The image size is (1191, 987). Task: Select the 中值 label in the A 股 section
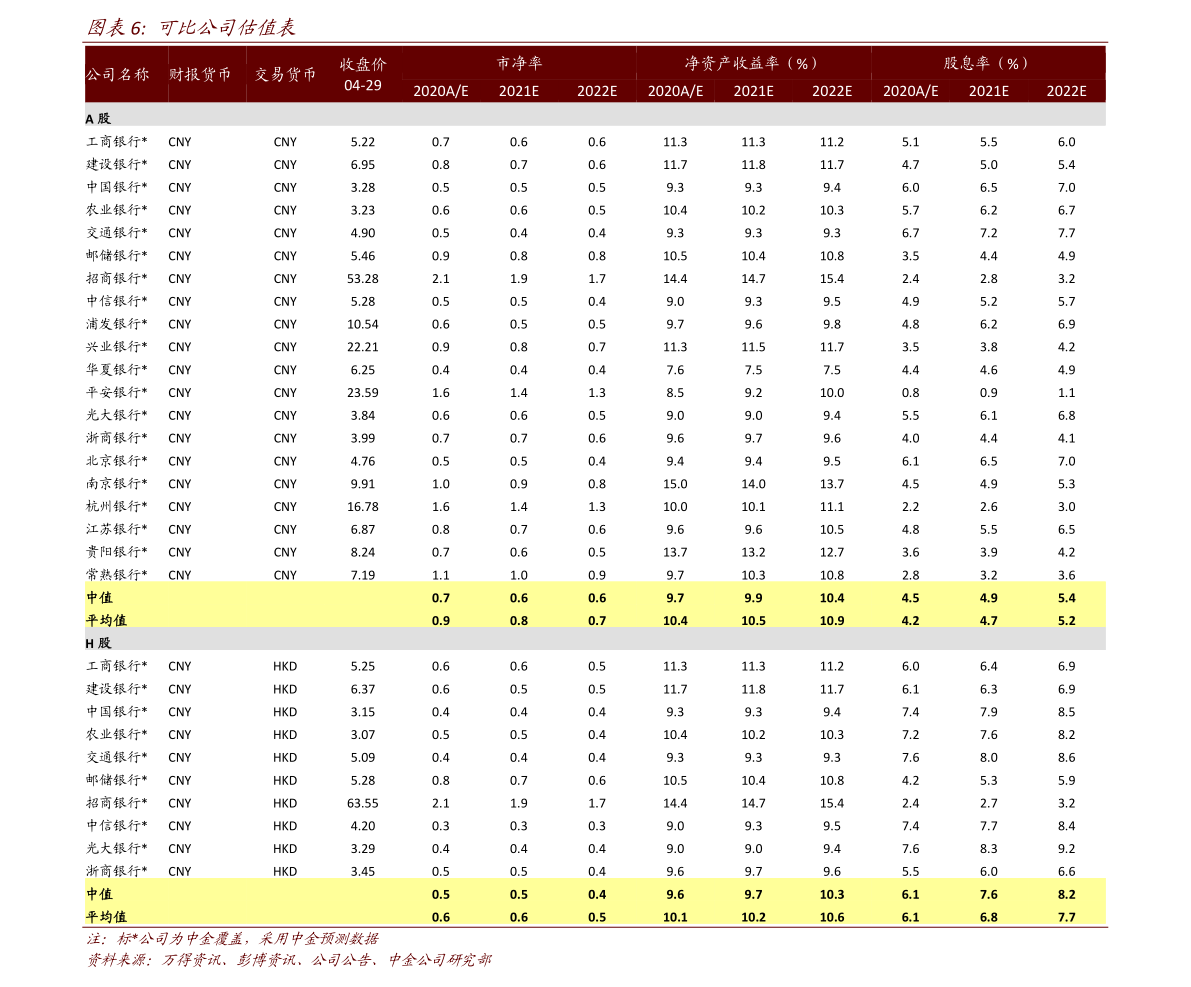(99, 597)
